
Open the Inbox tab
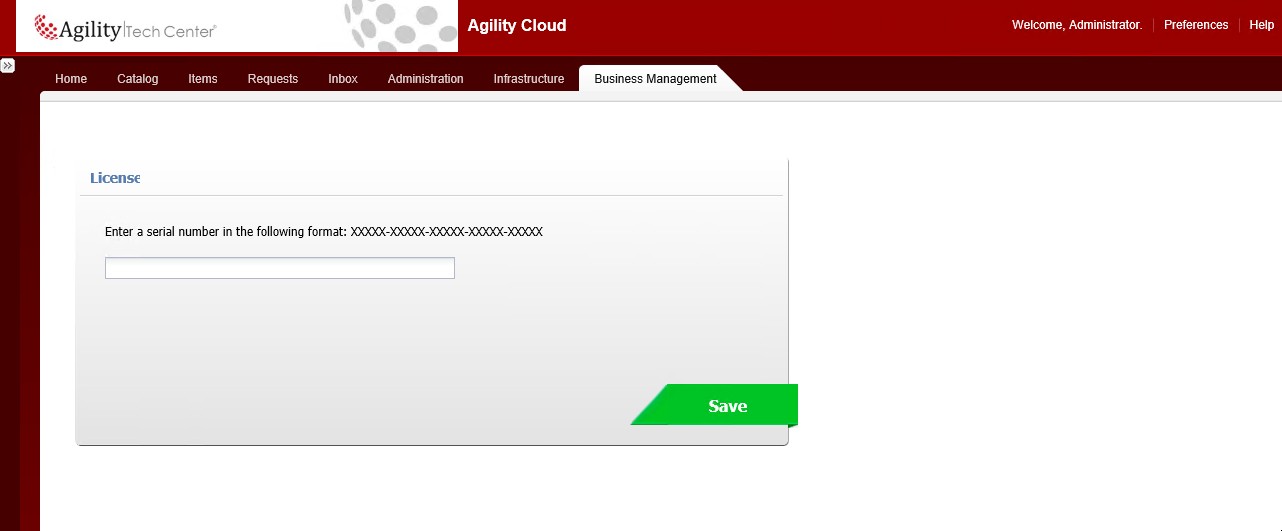point(343,79)
